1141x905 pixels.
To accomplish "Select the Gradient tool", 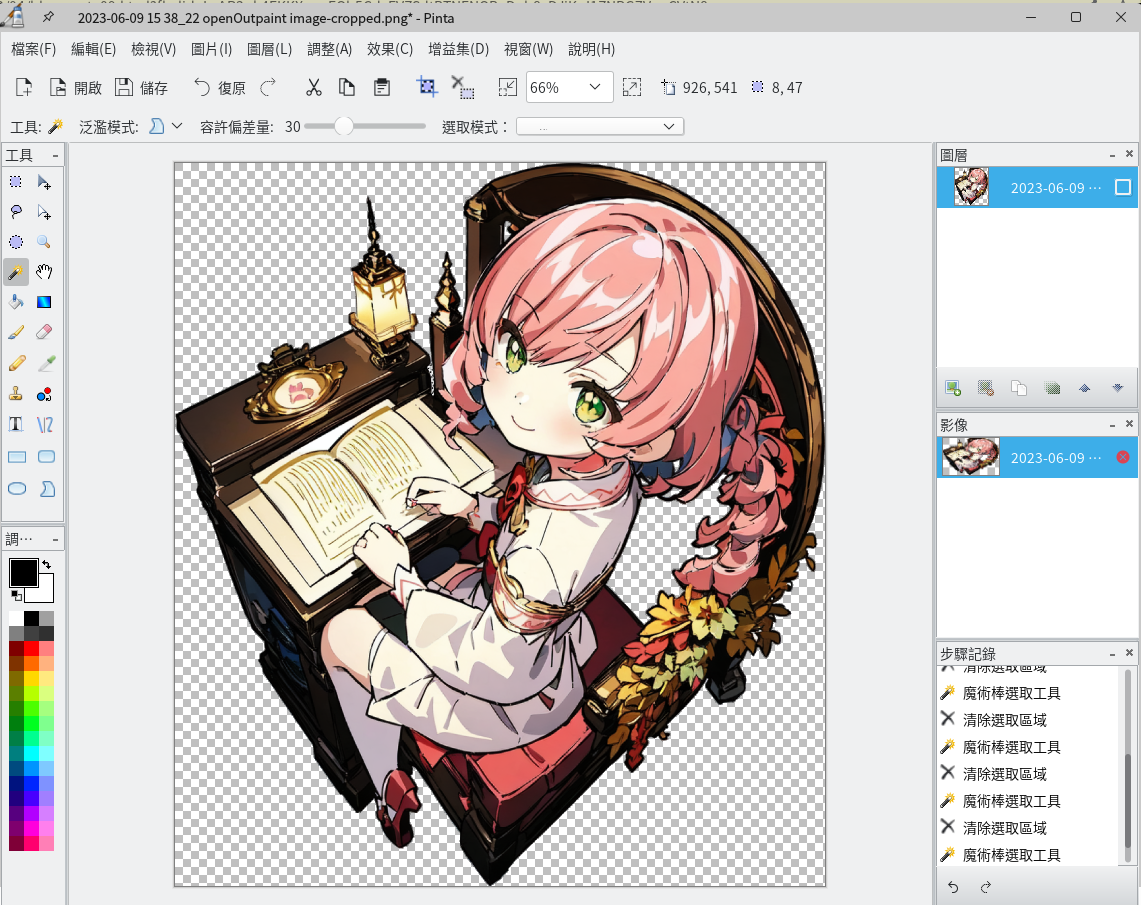I will pyautogui.click(x=44, y=302).
